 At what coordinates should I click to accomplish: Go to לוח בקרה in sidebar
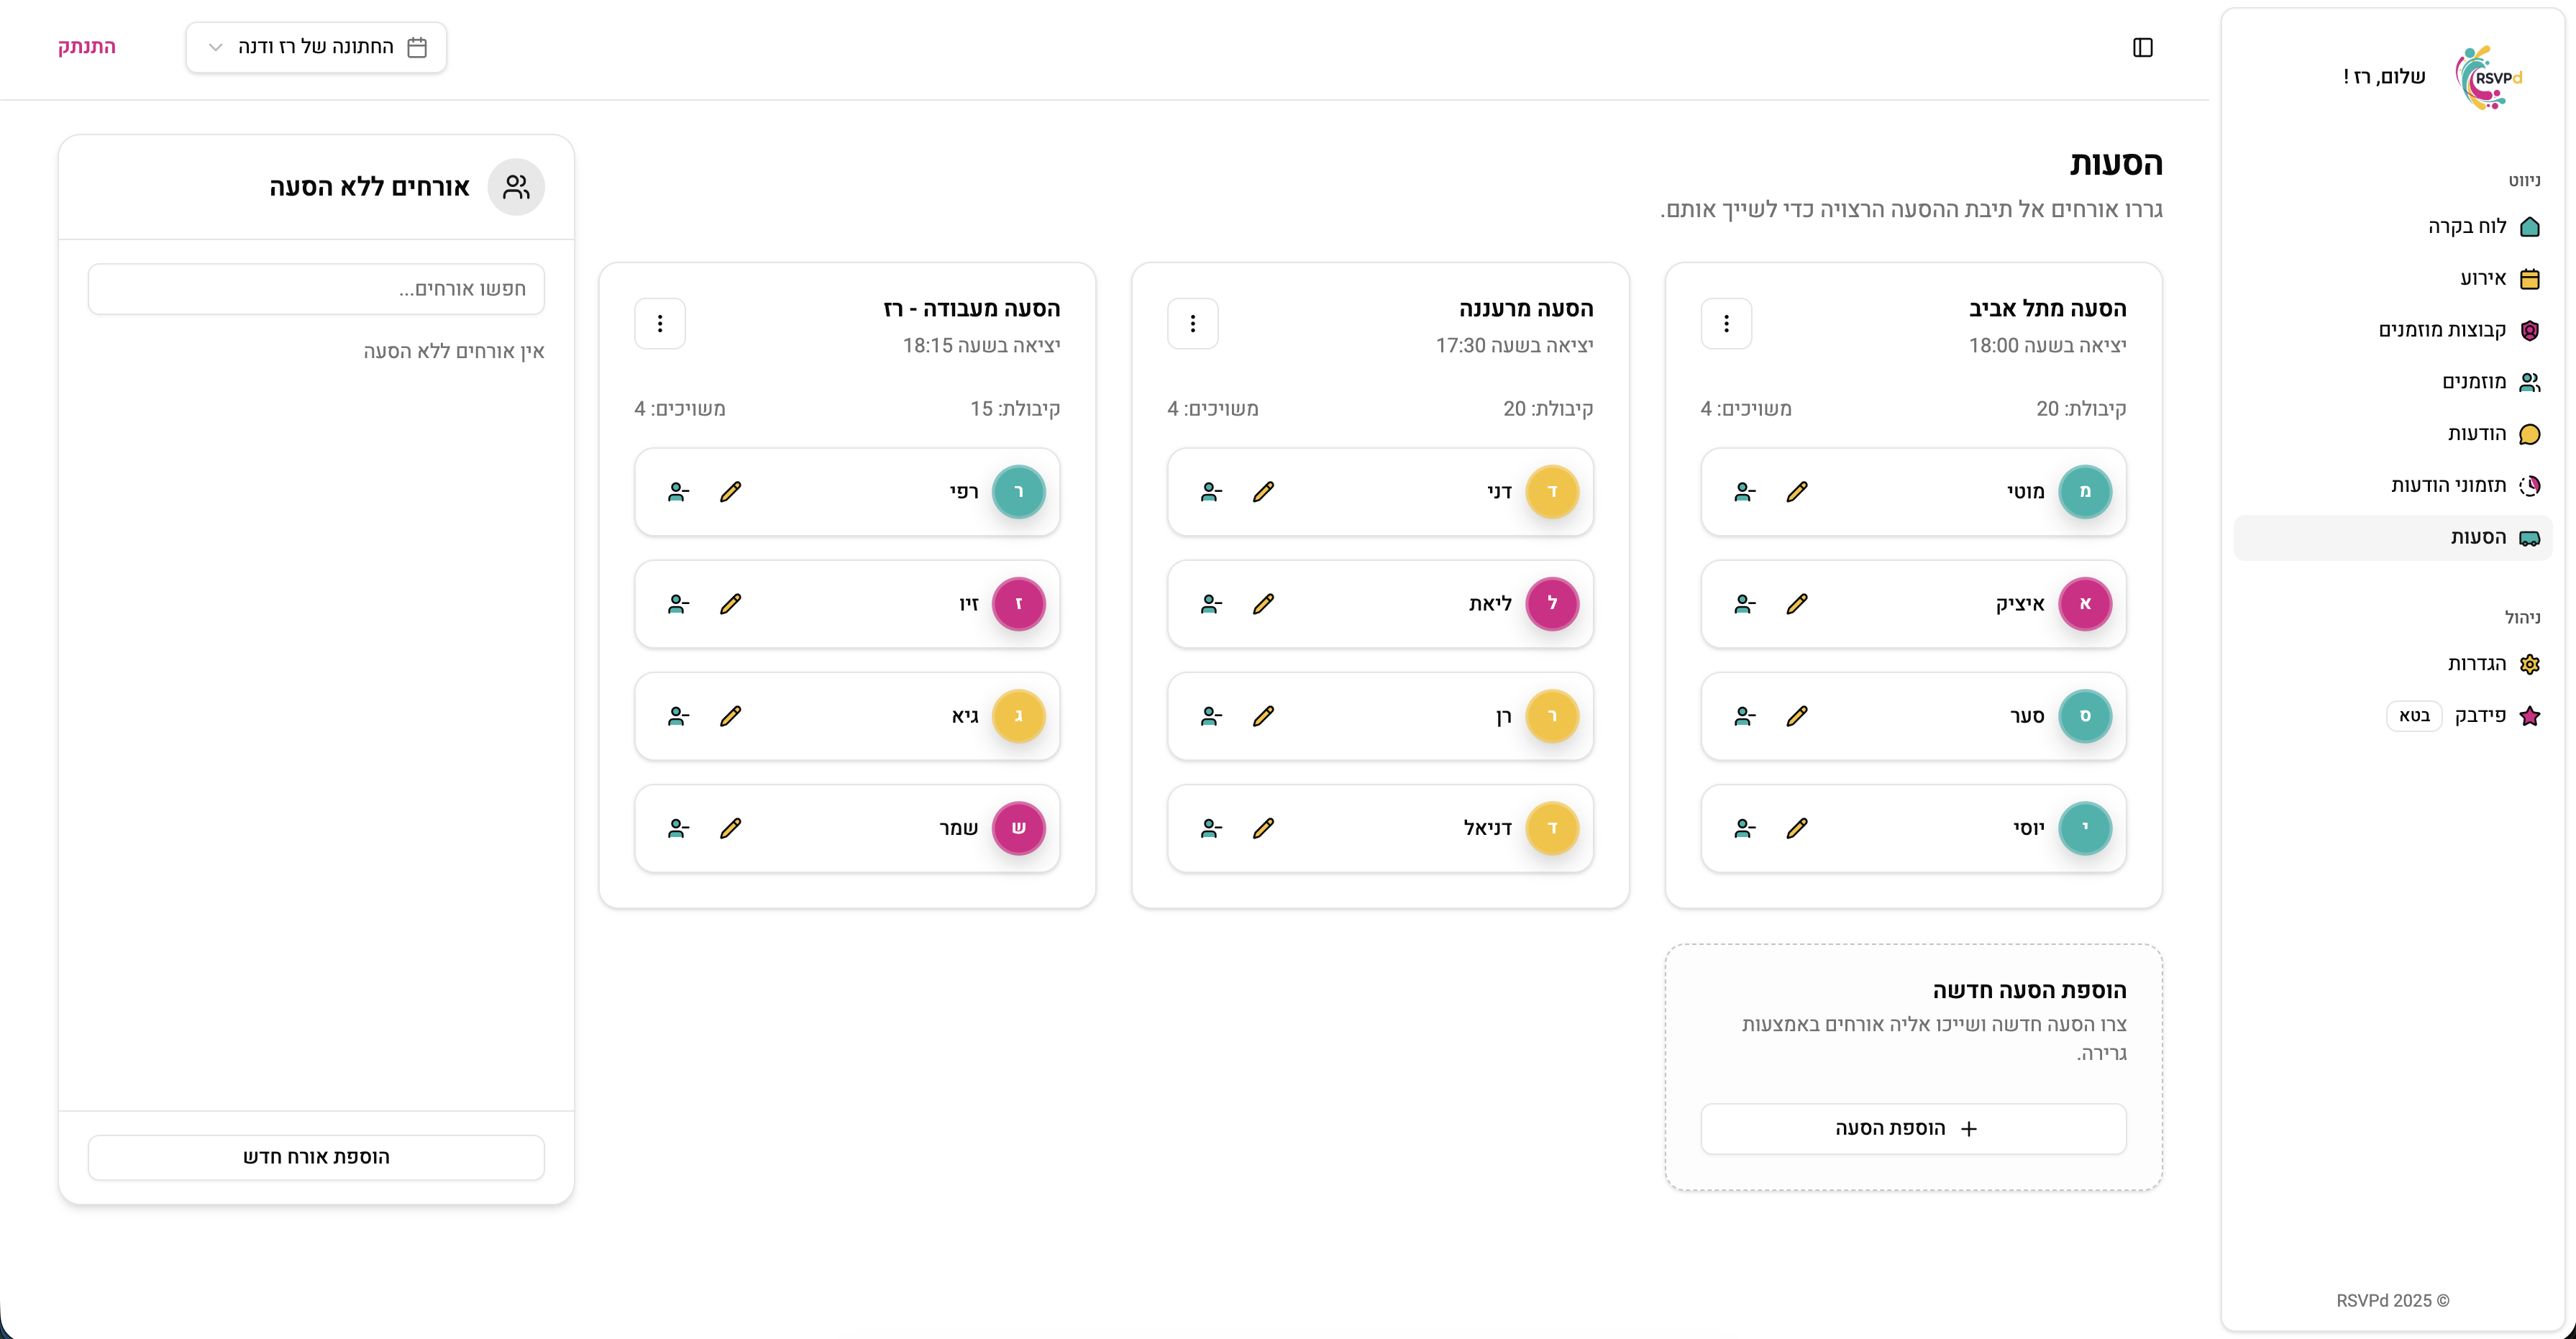coord(2467,227)
